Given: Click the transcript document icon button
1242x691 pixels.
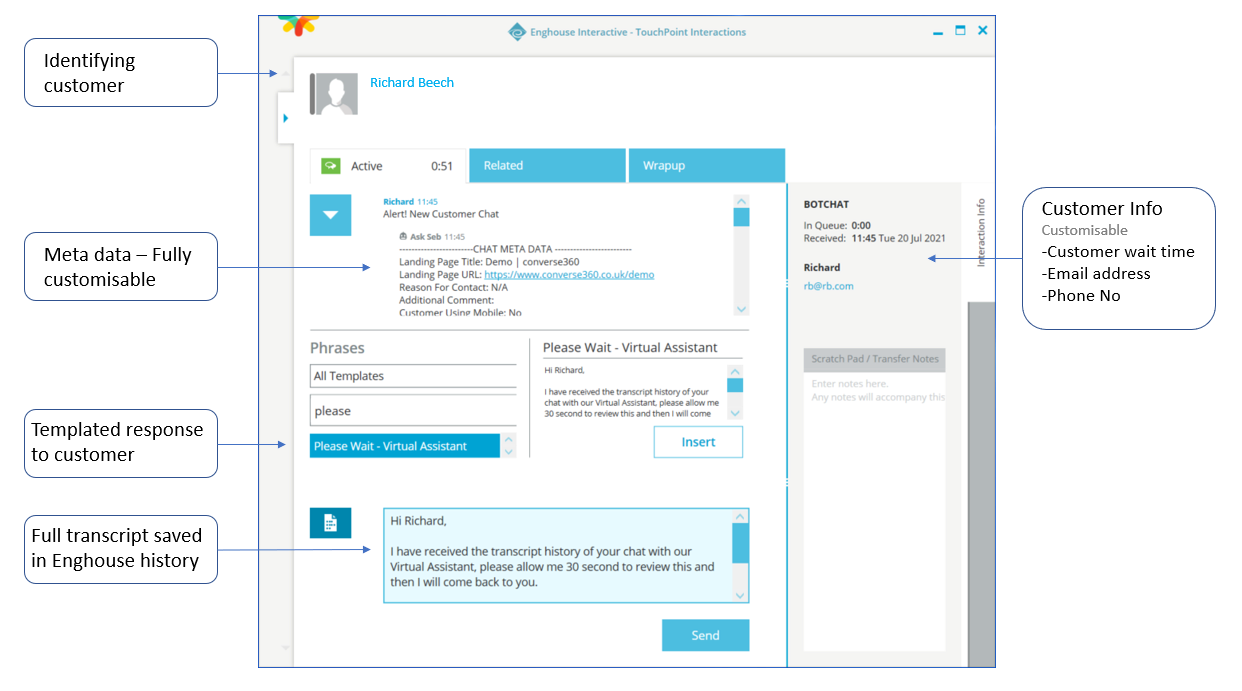Looking at the screenshot, I should (x=330, y=523).
